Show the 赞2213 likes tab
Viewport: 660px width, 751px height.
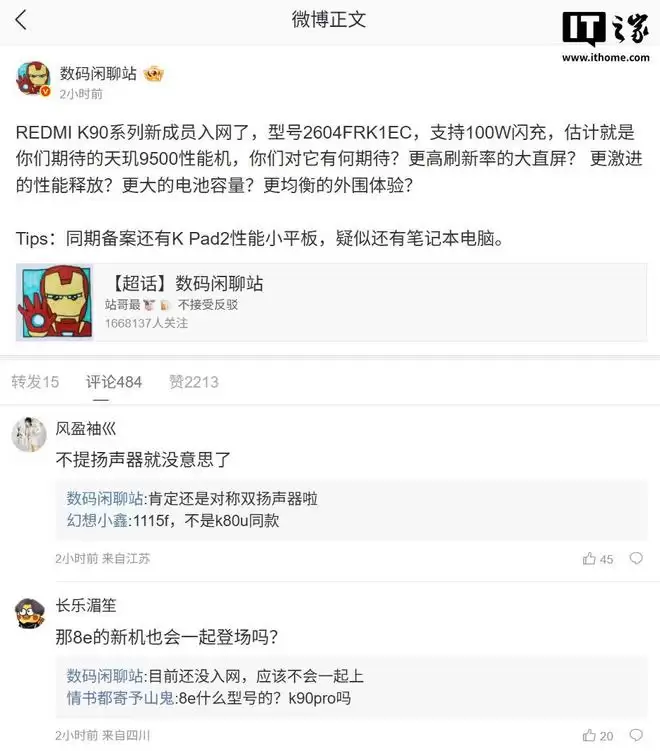pyautogui.click(x=194, y=382)
